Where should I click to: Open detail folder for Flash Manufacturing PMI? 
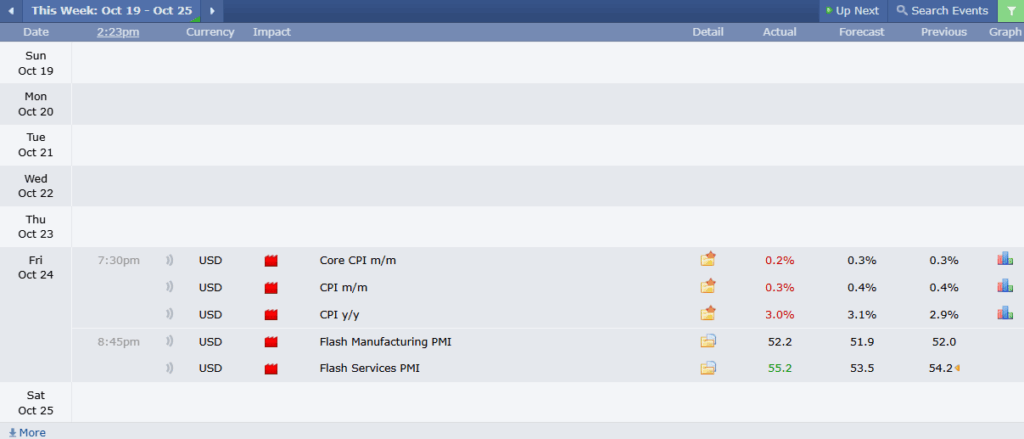708,342
